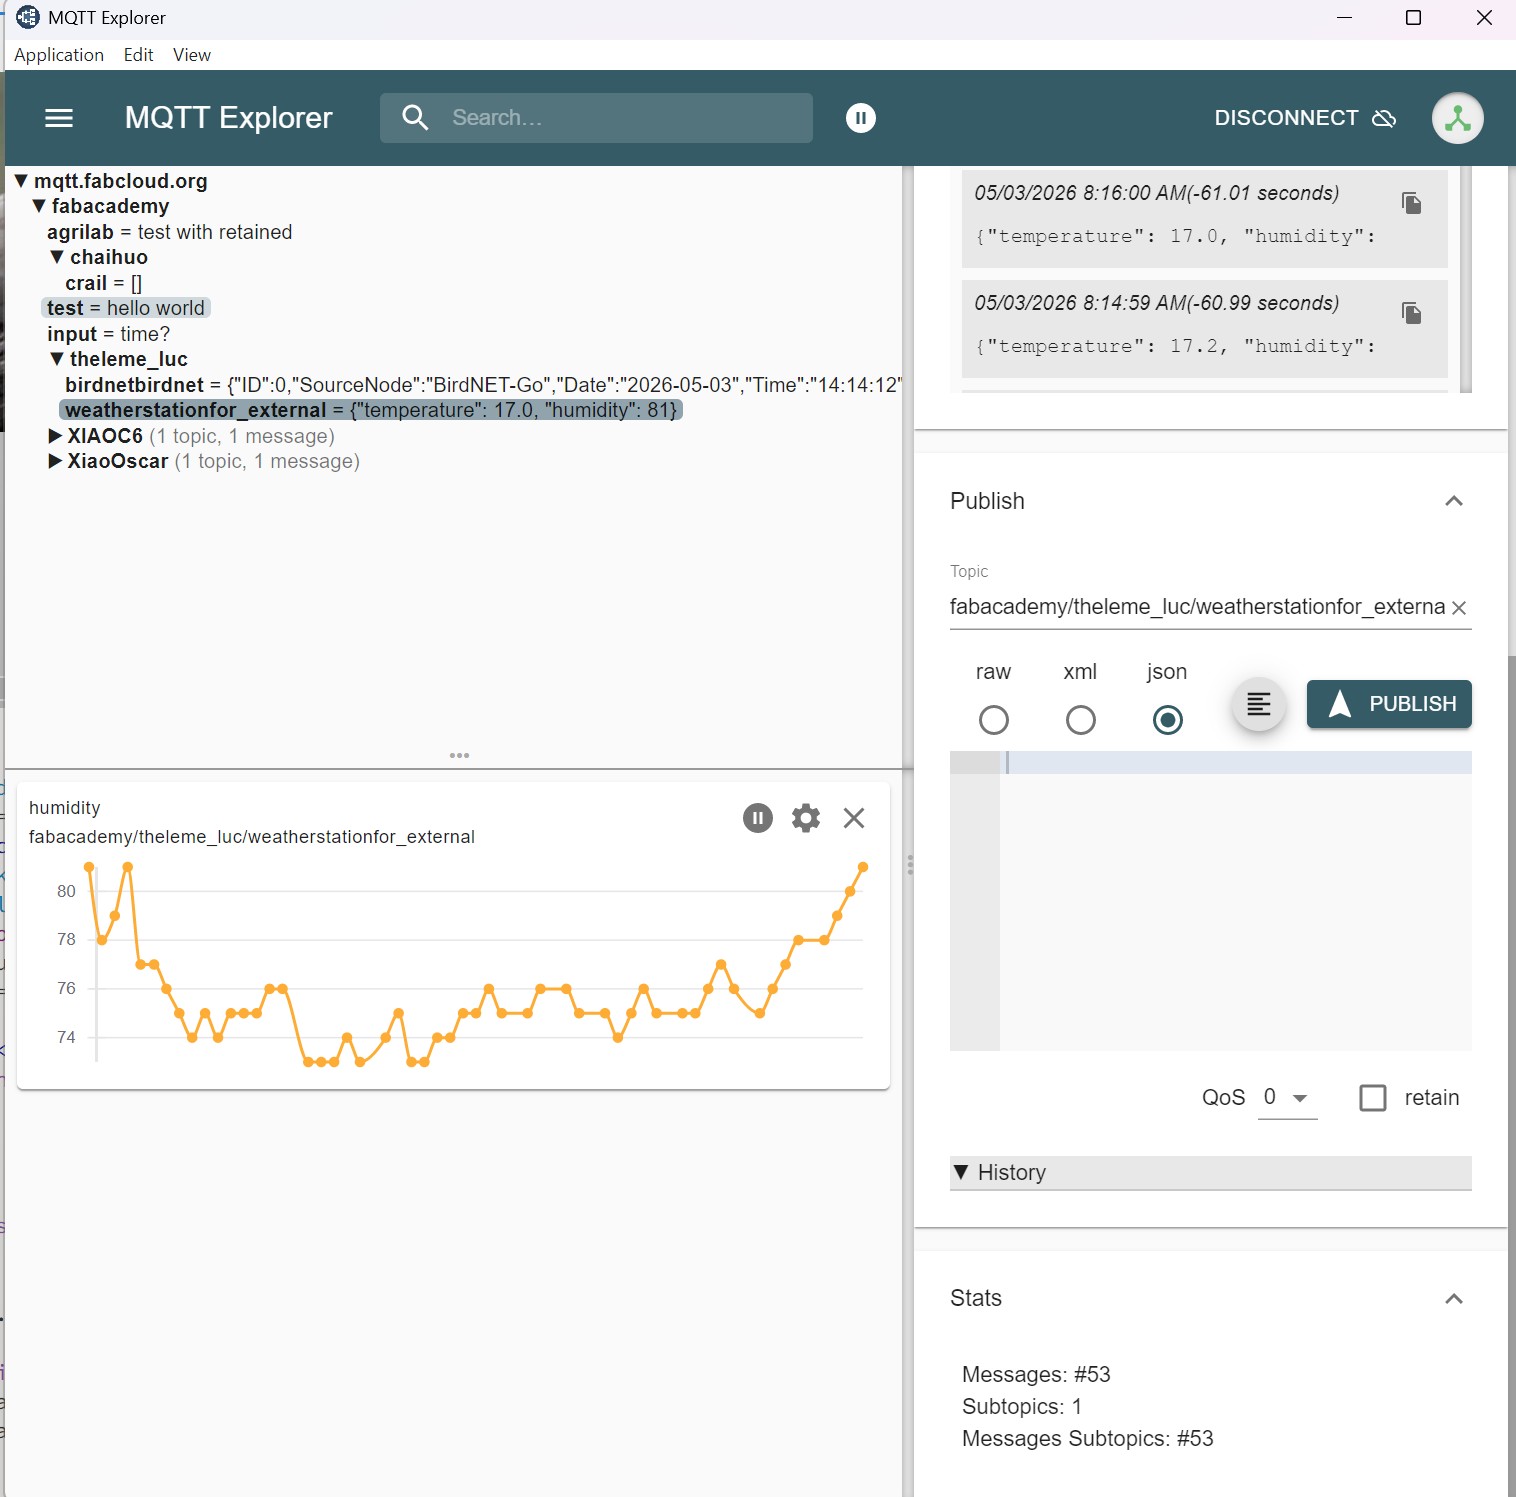
Task: Maximize the MQTT Explorer window
Action: click(1413, 17)
